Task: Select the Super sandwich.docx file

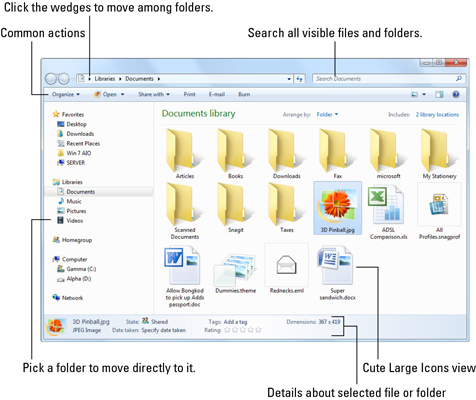Action: tap(337, 273)
